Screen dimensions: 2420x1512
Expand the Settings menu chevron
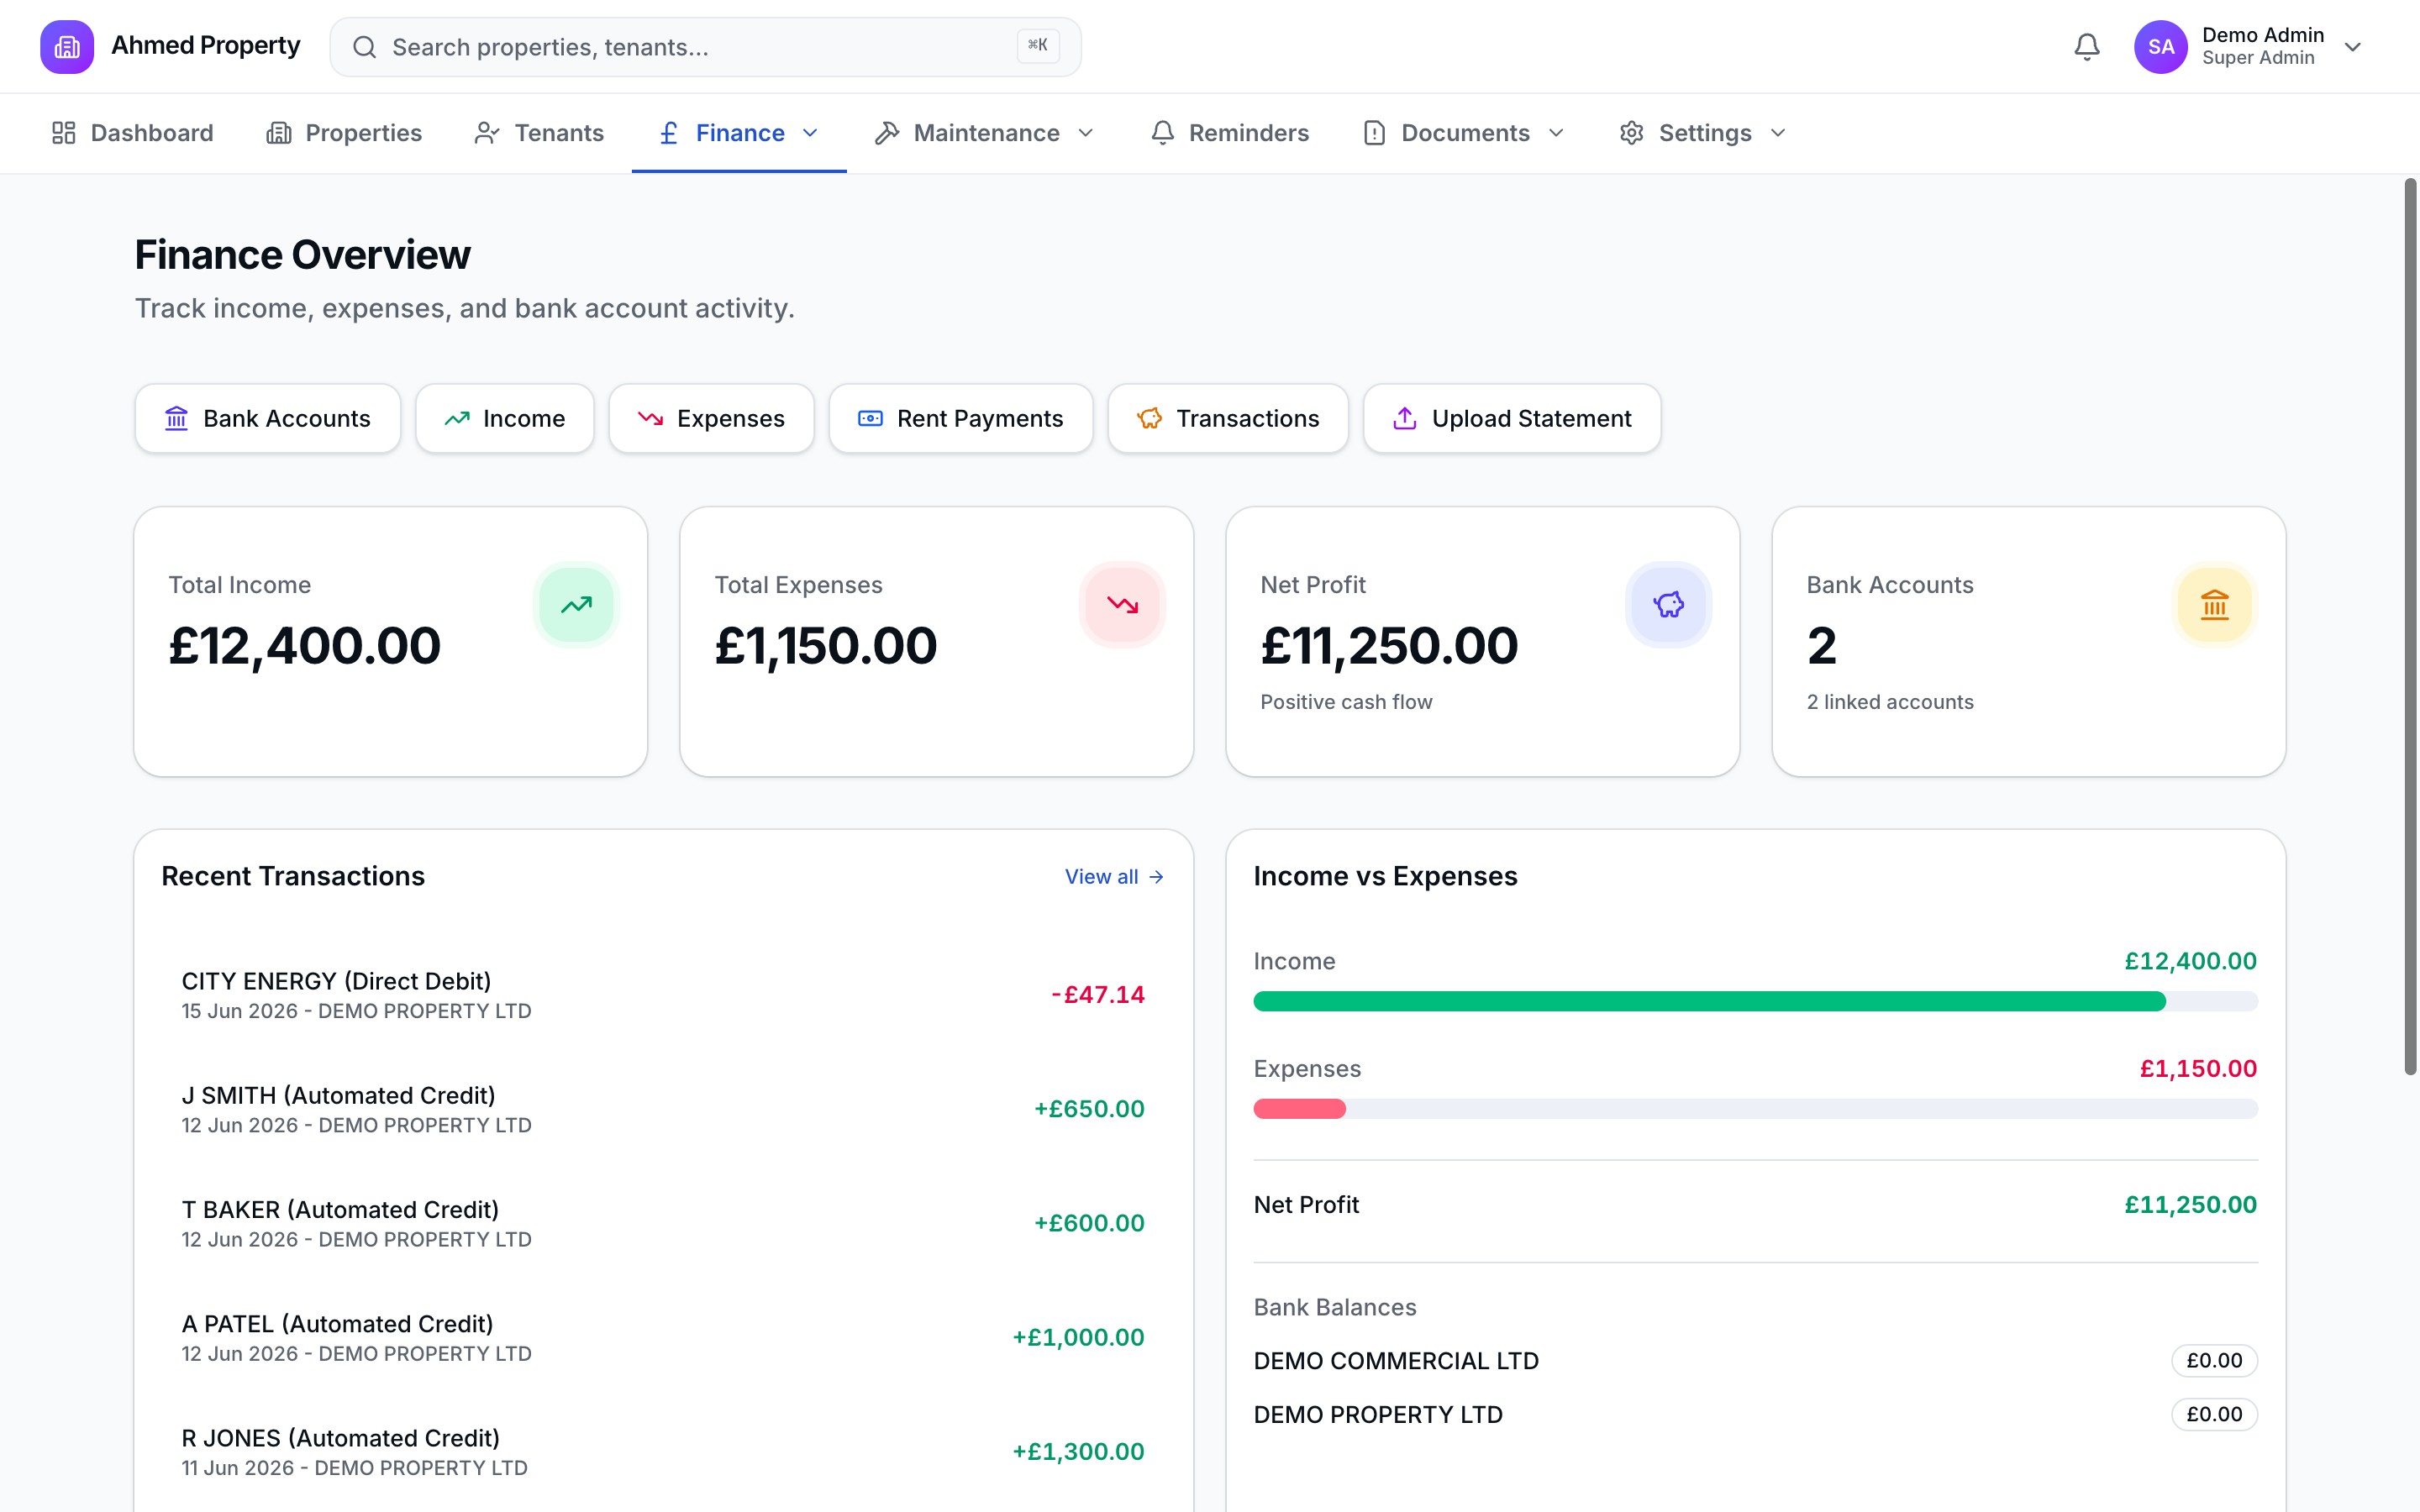click(x=1778, y=133)
